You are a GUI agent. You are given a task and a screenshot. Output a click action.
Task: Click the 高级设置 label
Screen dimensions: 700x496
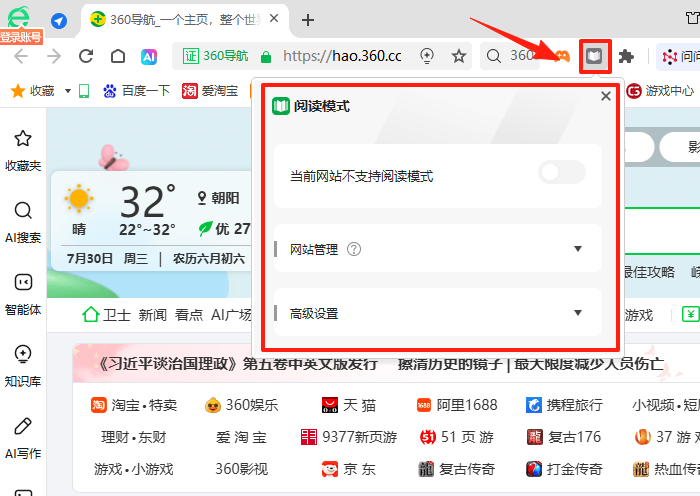tap(314, 314)
